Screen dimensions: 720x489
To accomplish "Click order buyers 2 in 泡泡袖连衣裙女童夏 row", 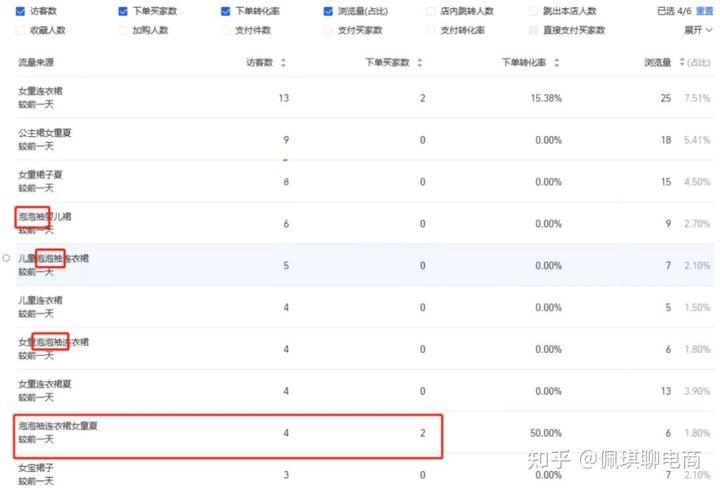I will pos(422,433).
